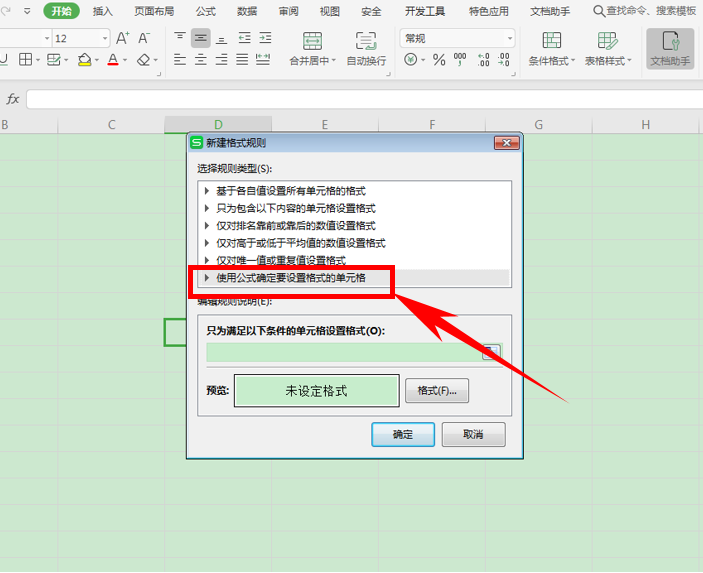The width and height of the screenshot is (703, 573).
Task: Apply distributed alignment
Action: click(263, 60)
